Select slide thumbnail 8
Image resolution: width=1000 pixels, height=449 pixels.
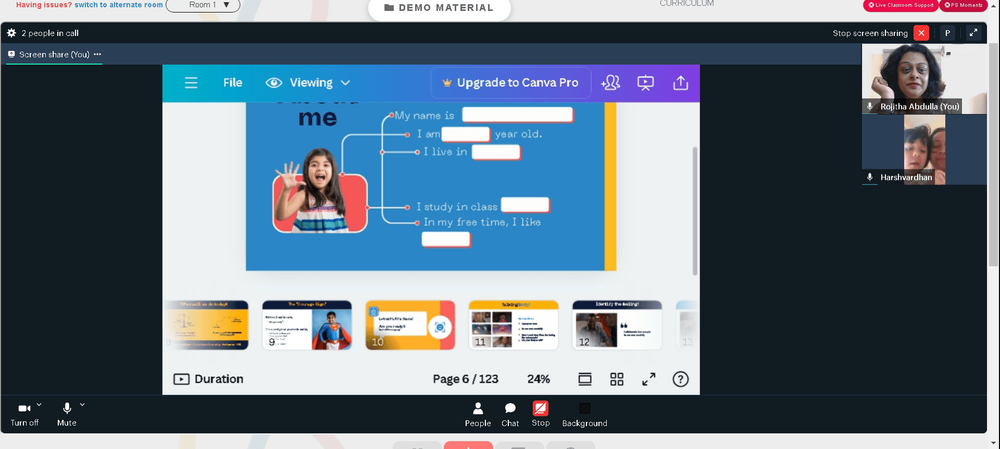(x=206, y=325)
